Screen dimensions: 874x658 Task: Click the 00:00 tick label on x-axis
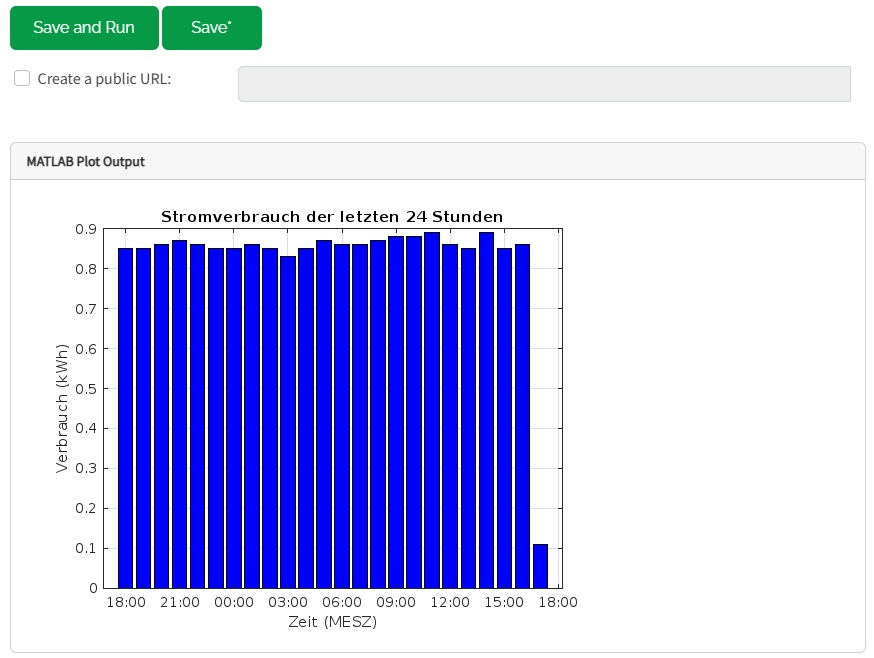tap(233, 603)
